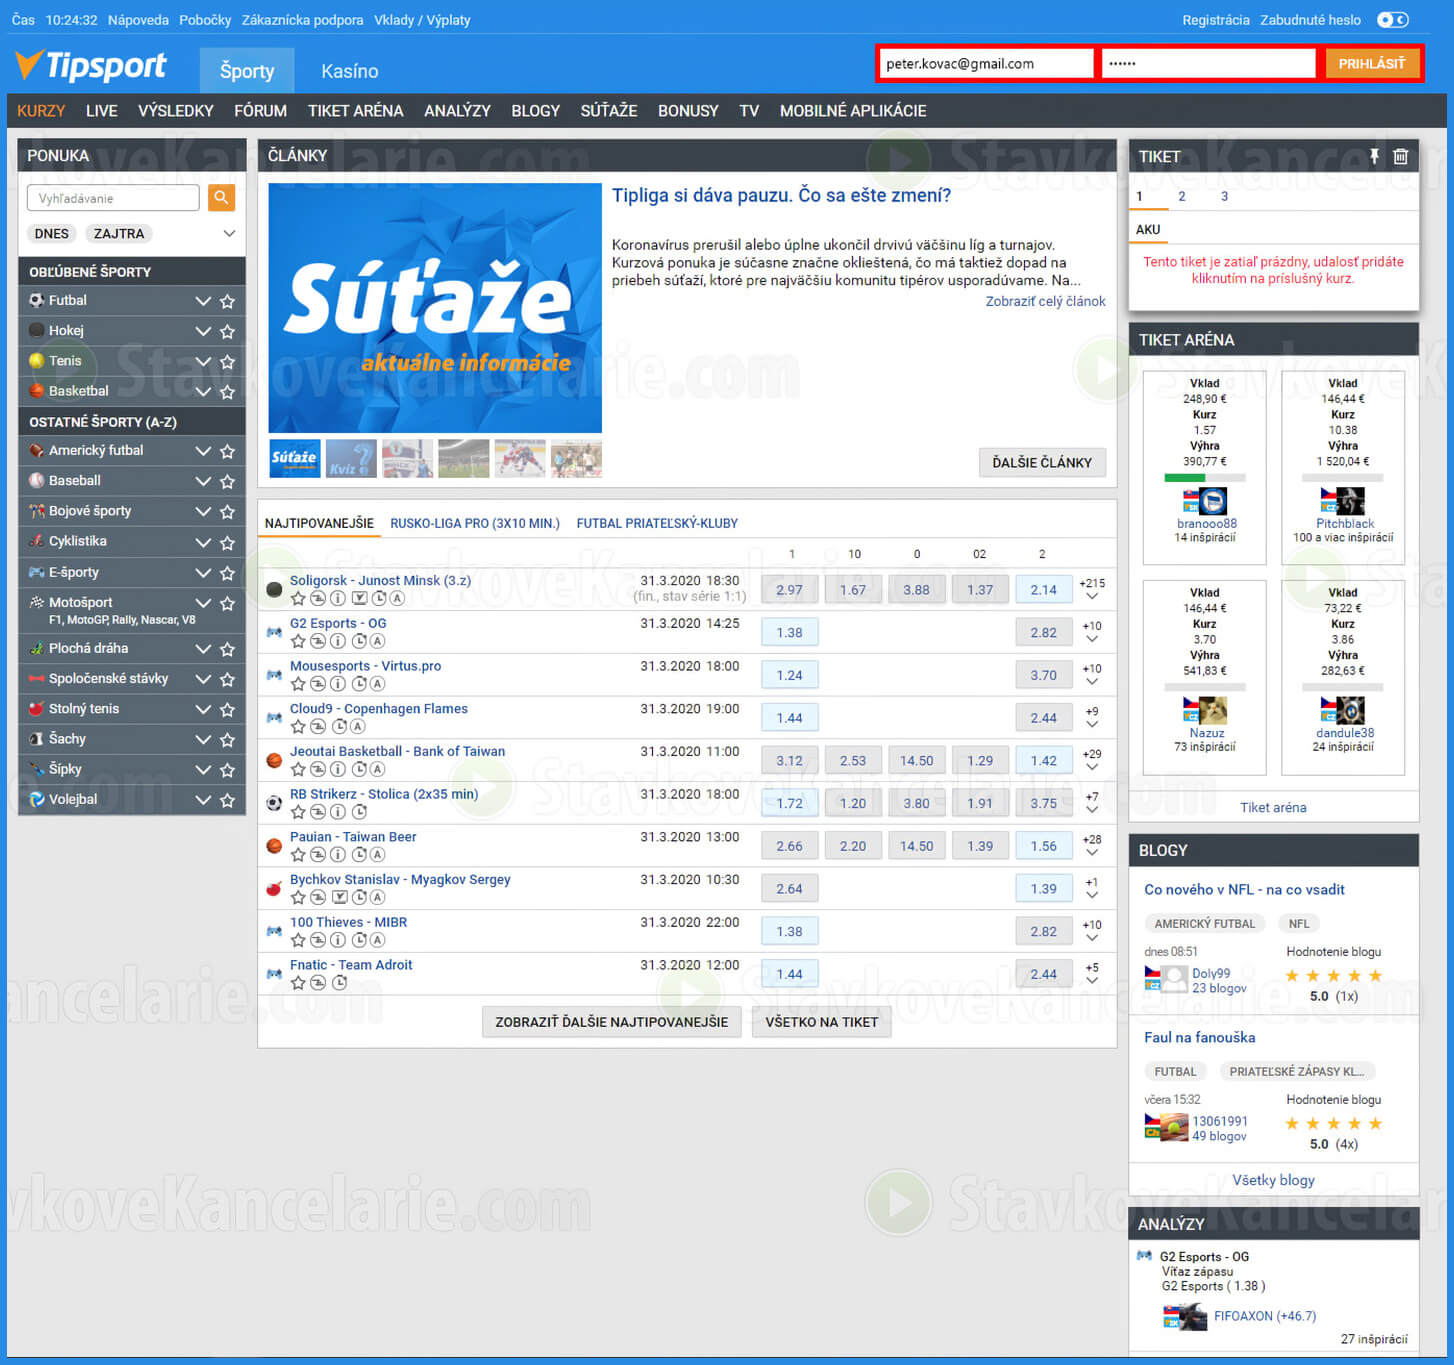
Task: Expand the Motošport category
Action: [x=203, y=603]
